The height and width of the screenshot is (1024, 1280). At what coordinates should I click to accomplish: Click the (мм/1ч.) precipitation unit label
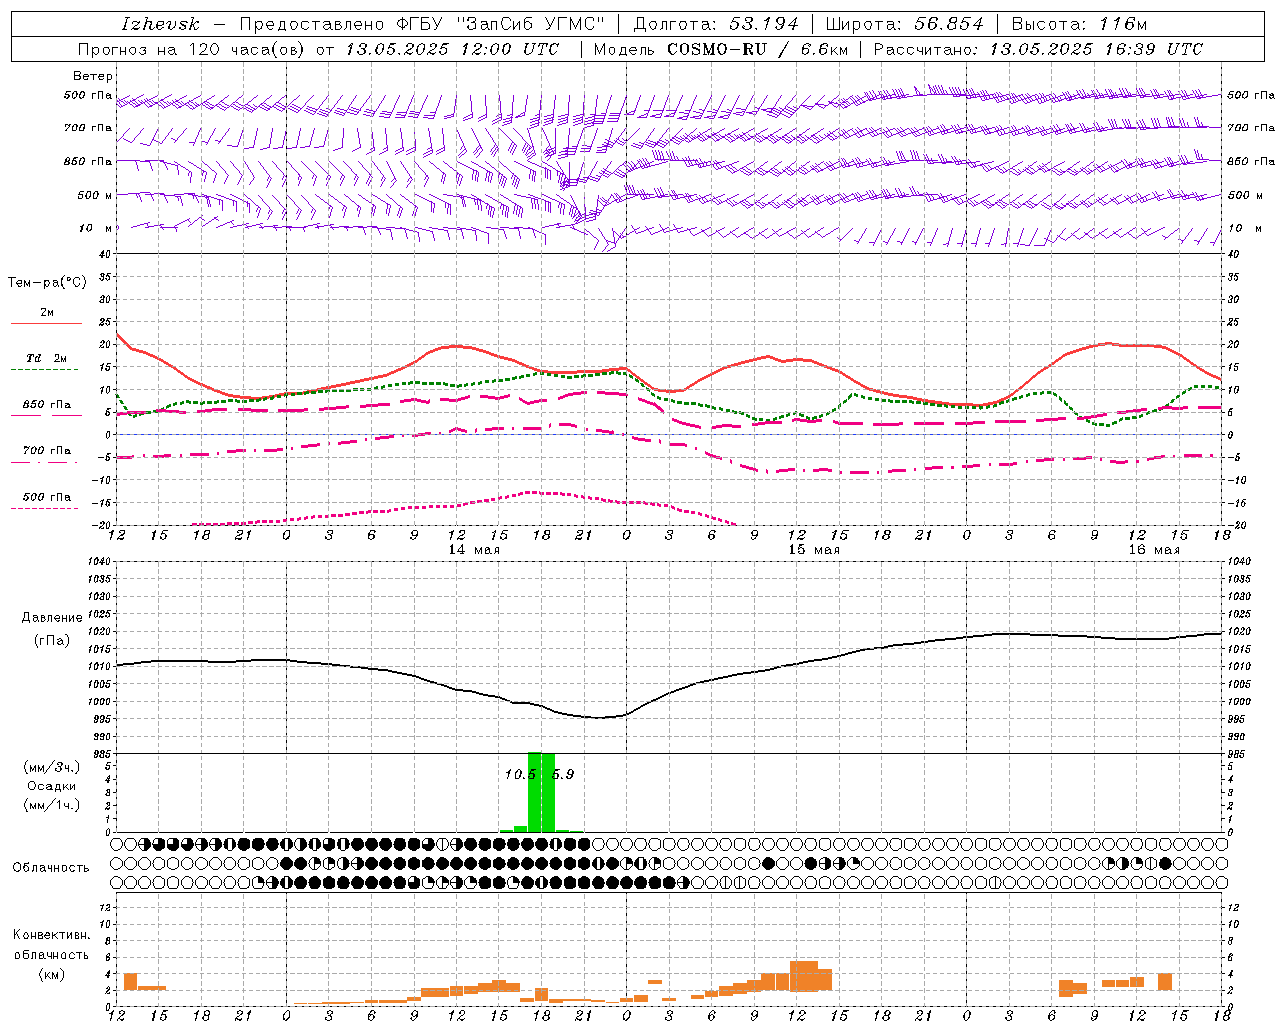[x=52, y=805]
